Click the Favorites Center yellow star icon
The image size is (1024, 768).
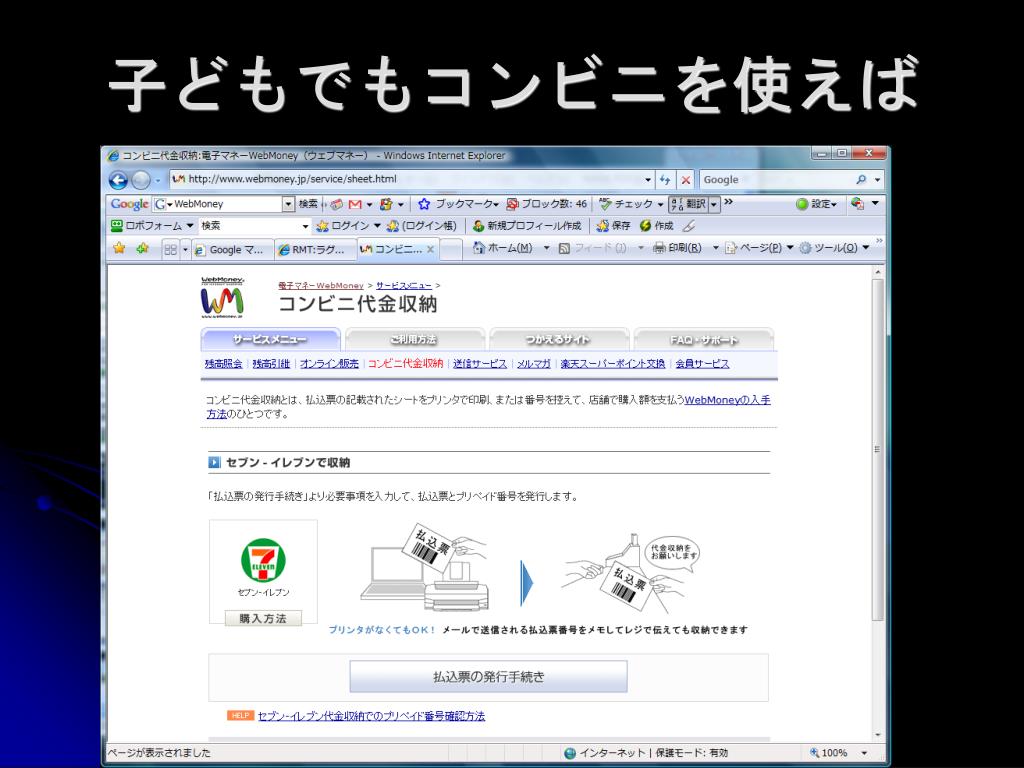tap(119, 248)
